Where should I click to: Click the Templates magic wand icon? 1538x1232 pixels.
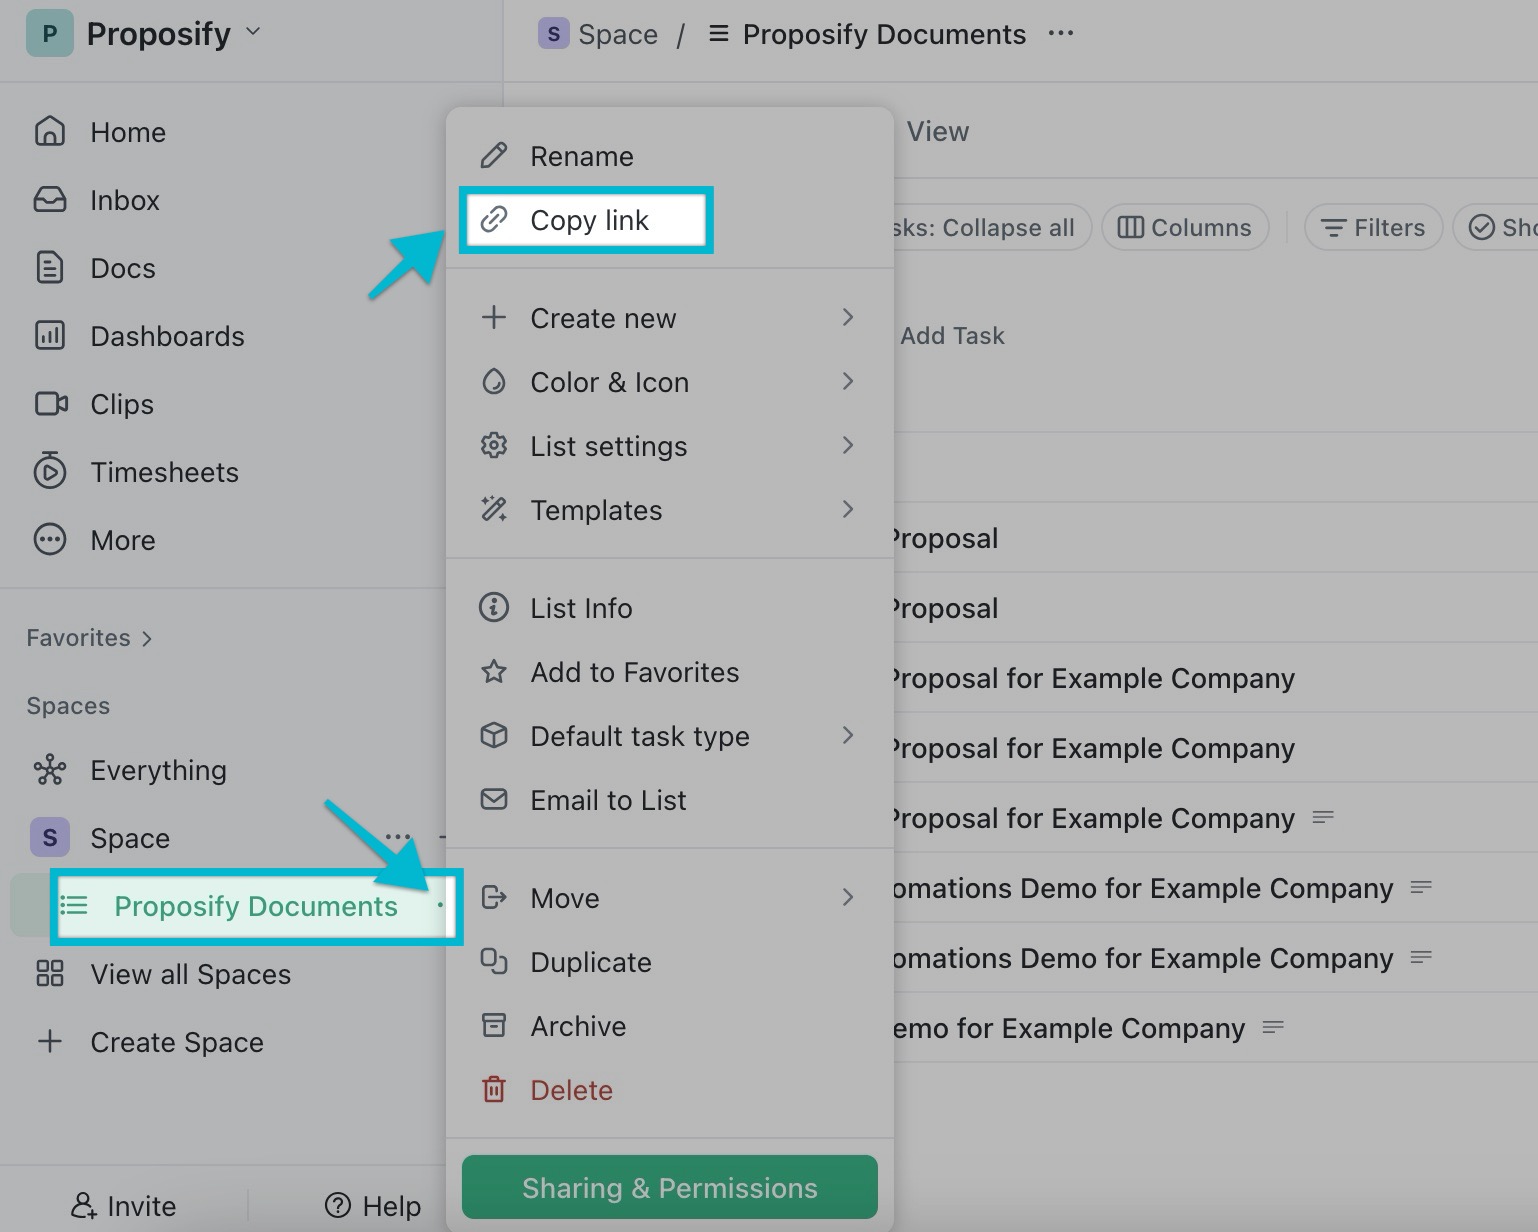click(494, 510)
